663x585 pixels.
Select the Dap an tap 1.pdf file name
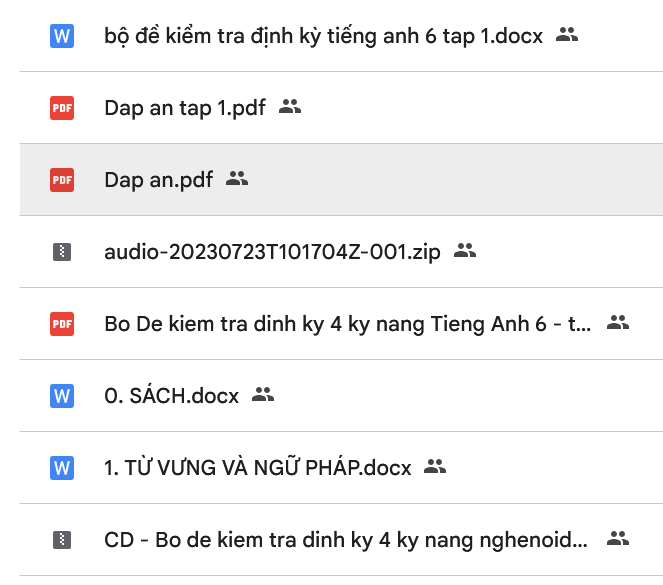pos(185,108)
